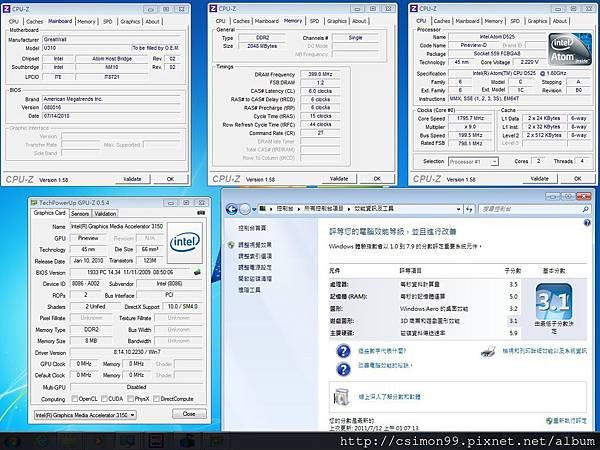Click the GPU-Z screenshot camera icon
Viewport: 600px width, 450px height.
click(x=201, y=213)
